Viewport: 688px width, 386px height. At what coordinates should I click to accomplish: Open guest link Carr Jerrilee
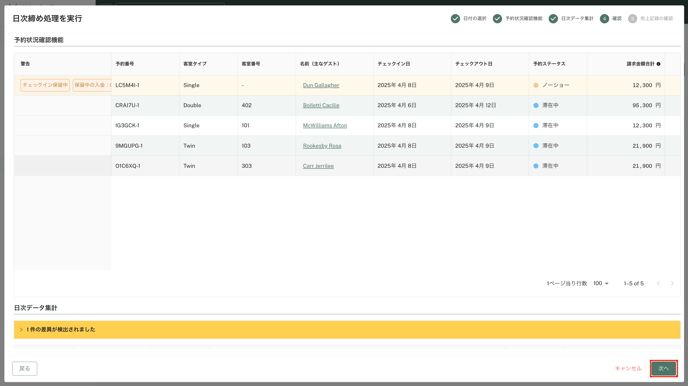click(x=318, y=166)
